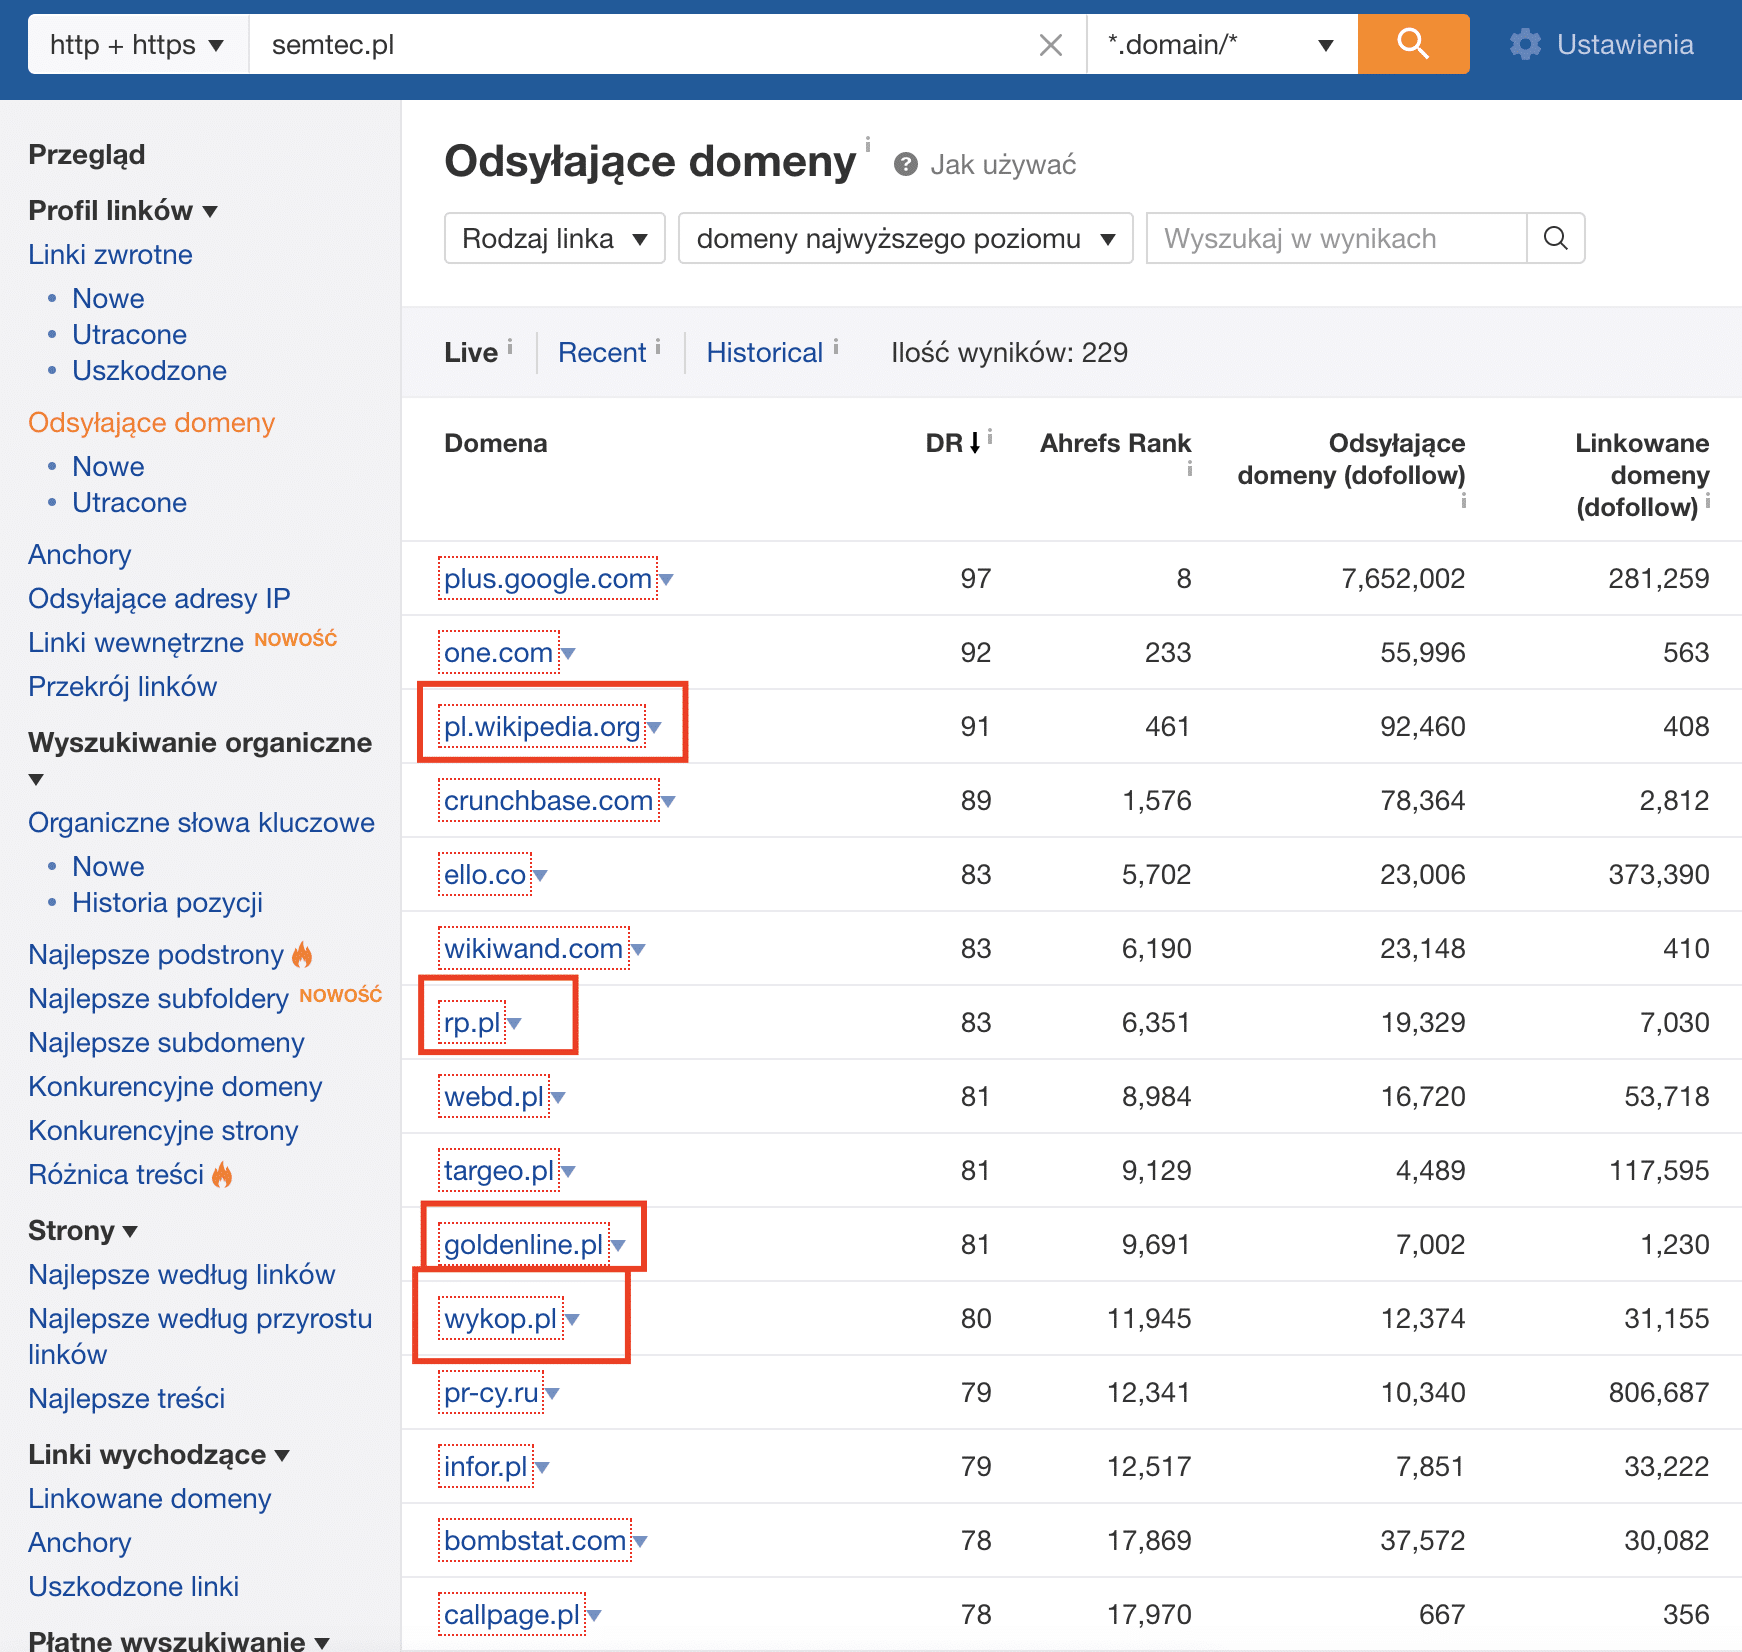Switch to the Historical tab
The height and width of the screenshot is (1652, 1742).
[x=763, y=353]
